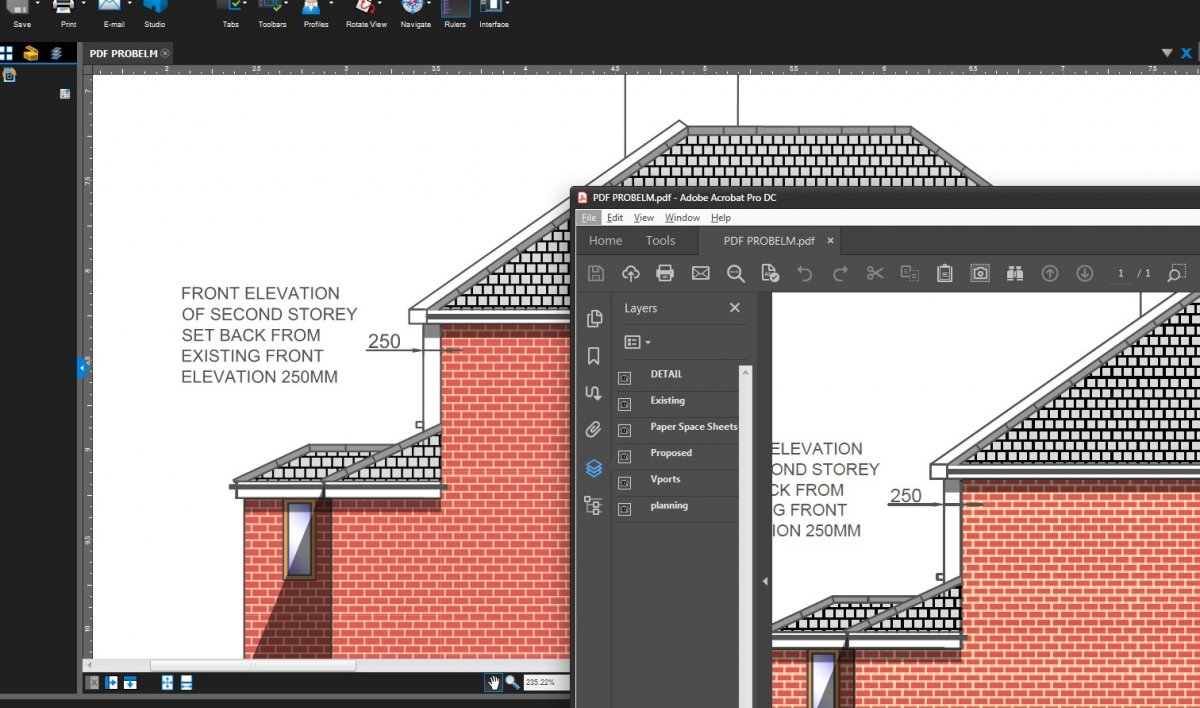
Task: Open the Attachments paperclip panel
Action: pyautogui.click(x=593, y=430)
